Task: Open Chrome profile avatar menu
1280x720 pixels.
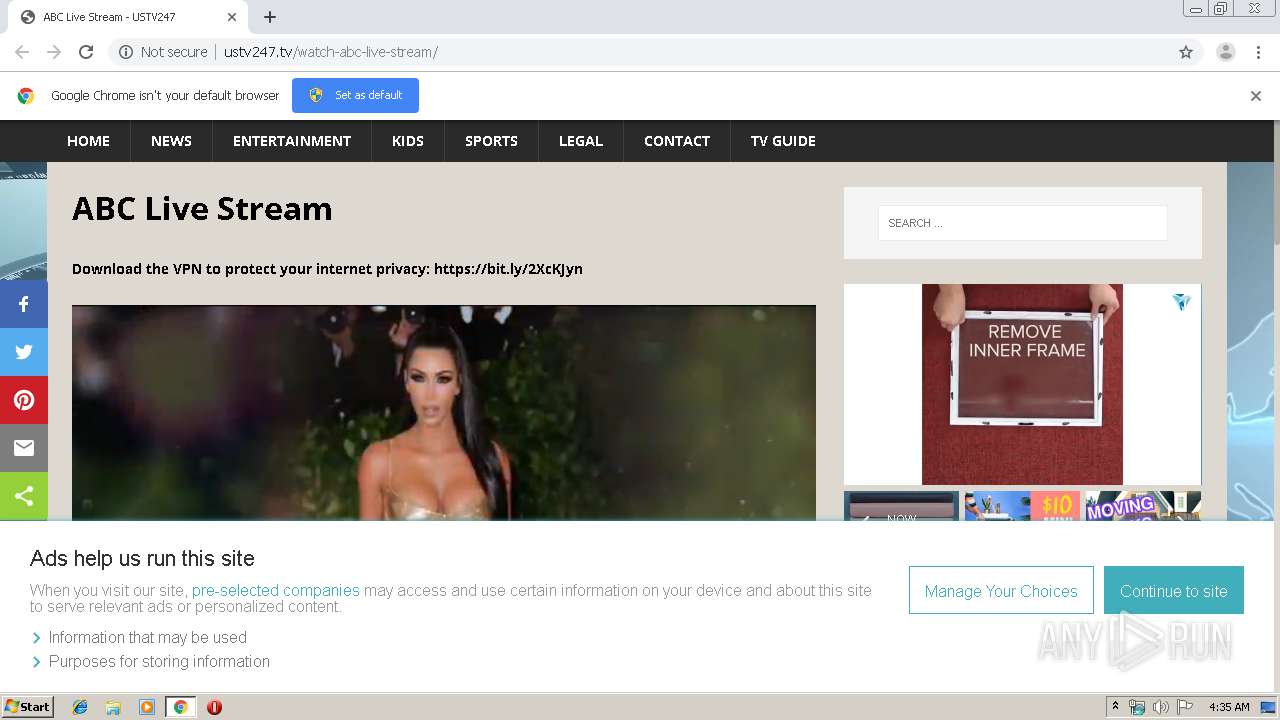Action: pyautogui.click(x=1225, y=52)
